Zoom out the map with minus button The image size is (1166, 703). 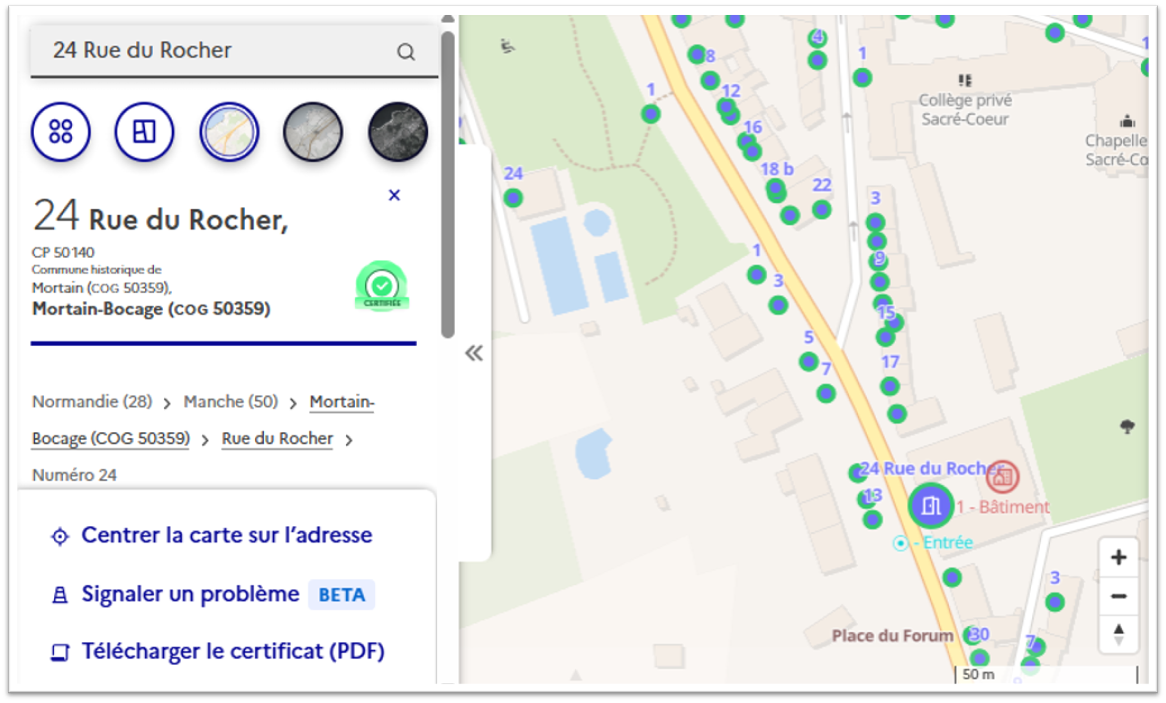click(x=1119, y=597)
